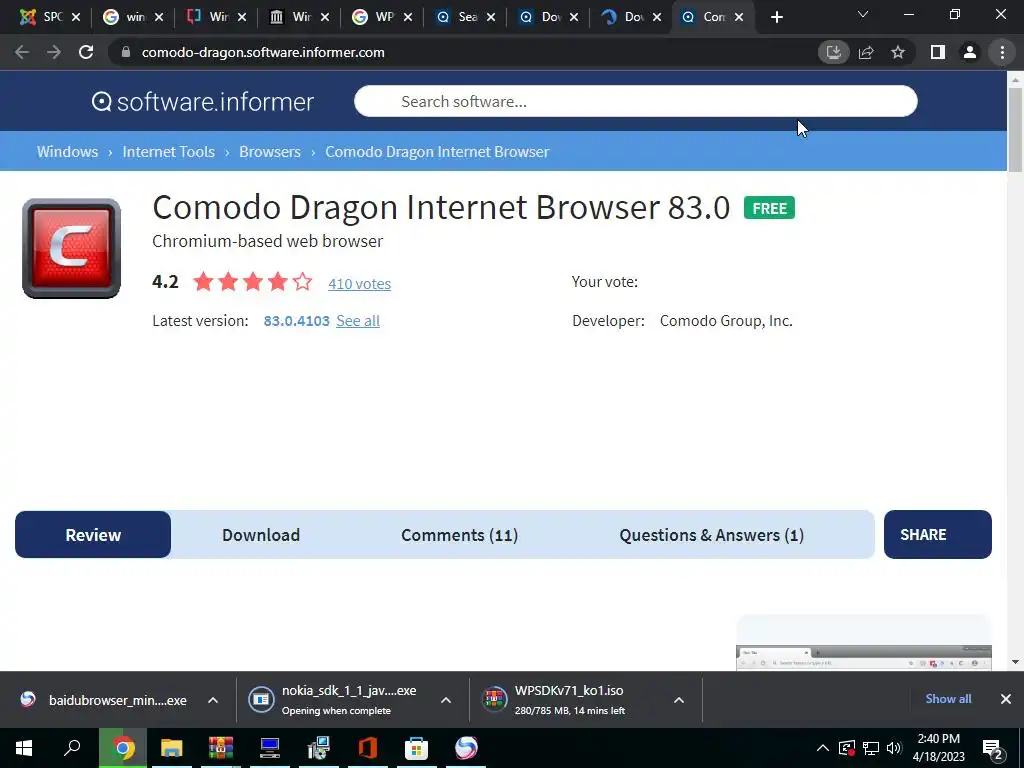Click Chrome icon in taskbar
The height and width of the screenshot is (768, 1024).
(123, 748)
